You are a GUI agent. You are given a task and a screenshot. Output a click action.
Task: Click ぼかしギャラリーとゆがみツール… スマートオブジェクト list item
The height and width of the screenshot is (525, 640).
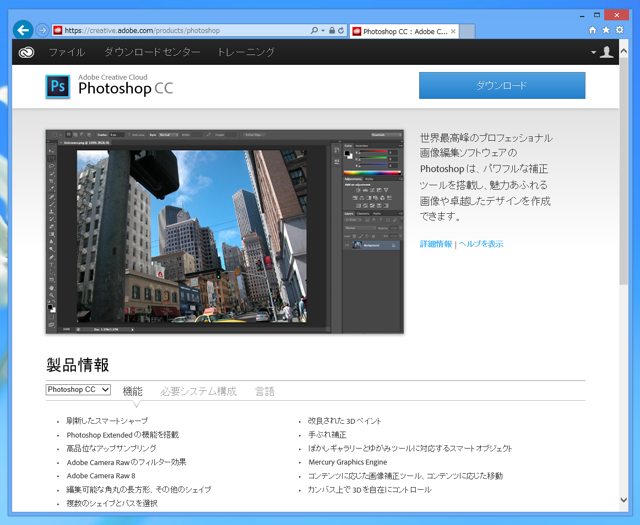pyautogui.click(x=410, y=448)
